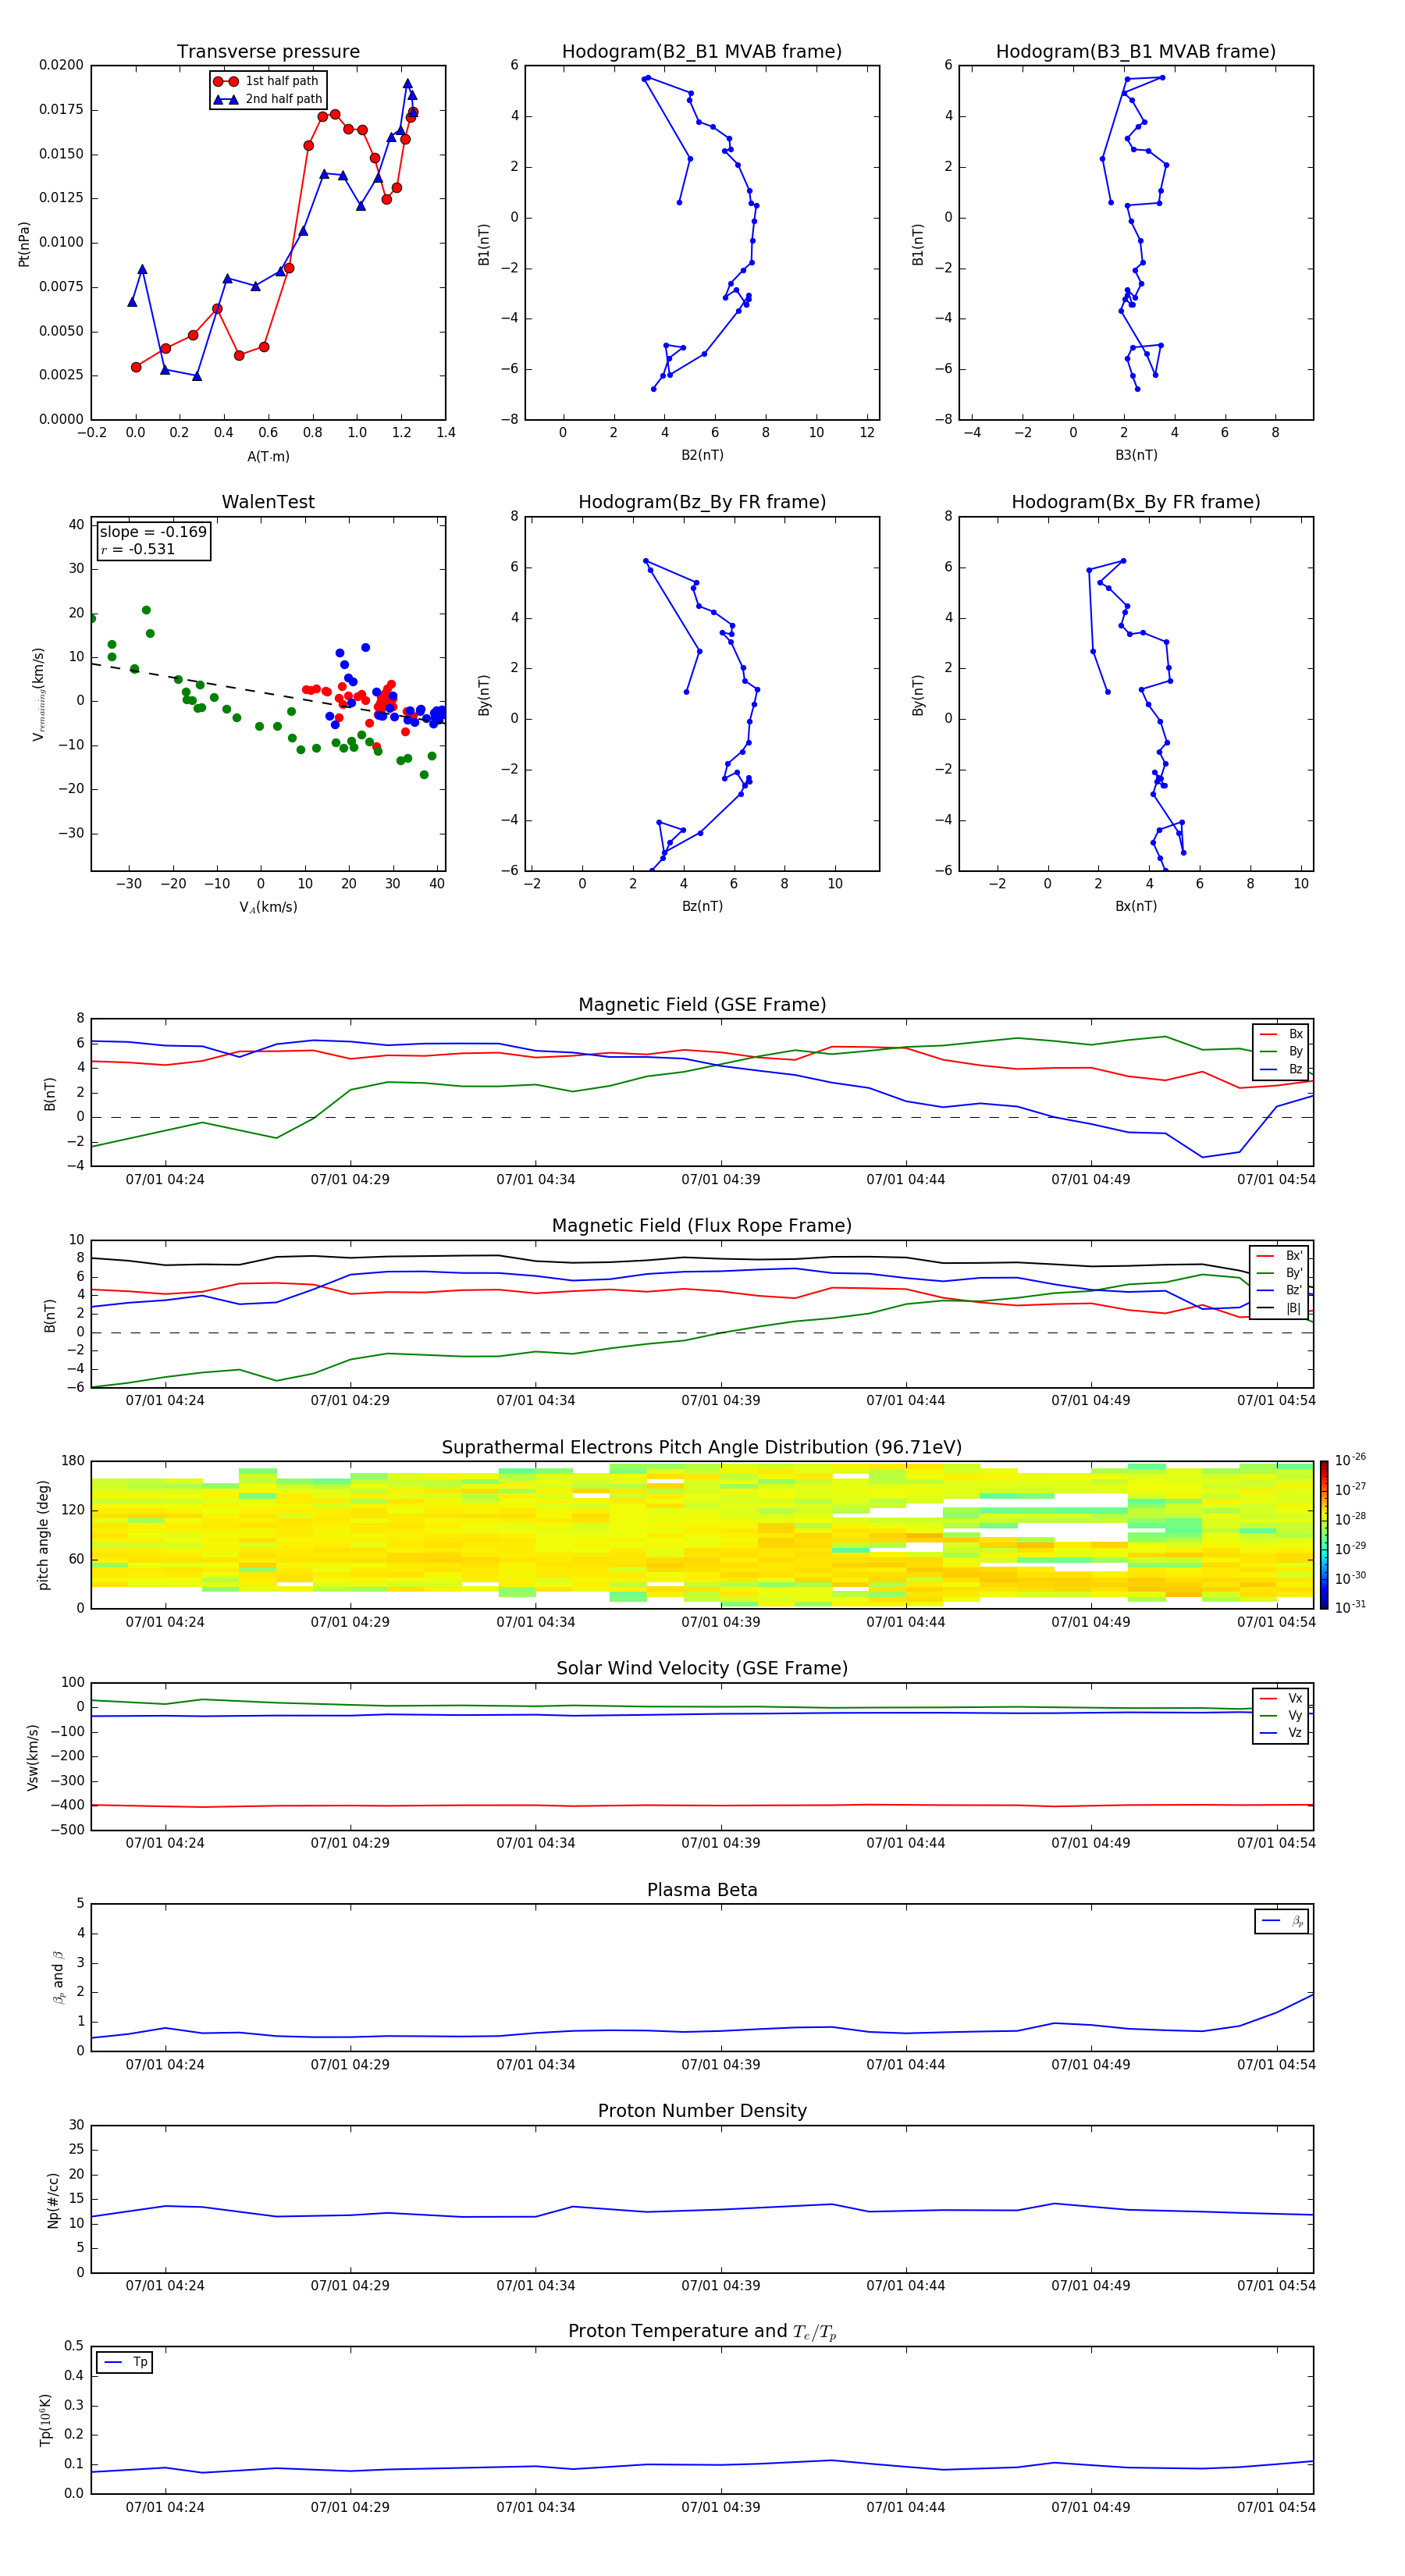This screenshot has height=2576, width=1405.
Task: Select the "1st half path" legend entry
Action: pyautogui.click(x=267, y=81)
